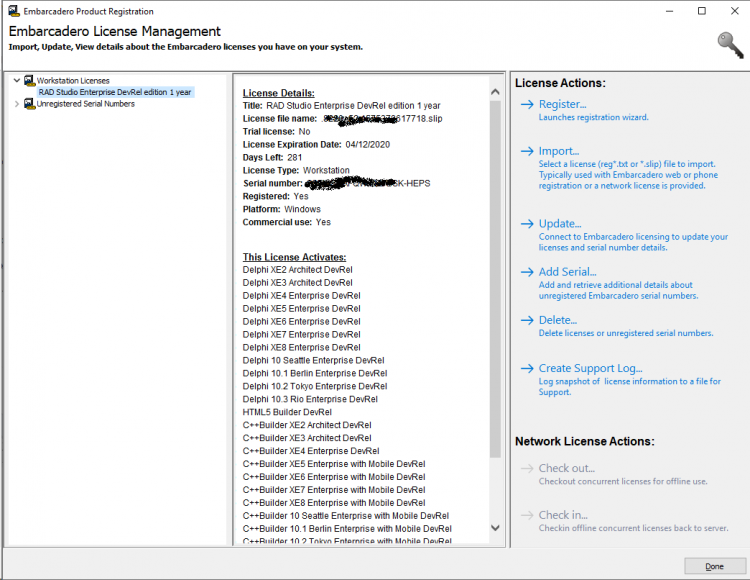Click the arrow icon beside Import
This screenshot has height=580, width=750.
527,151
